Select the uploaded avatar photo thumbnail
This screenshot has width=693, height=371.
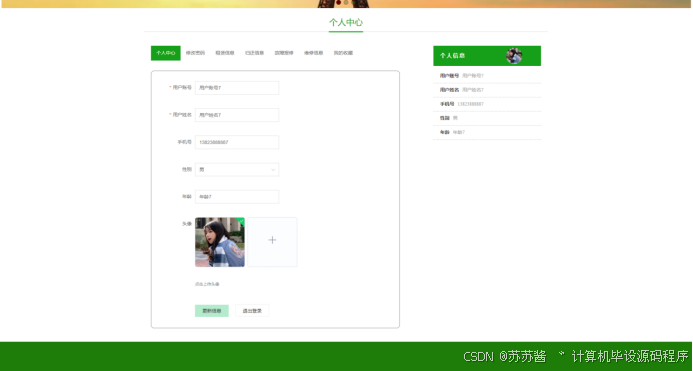pyautogui.click(x=220, y=242)
